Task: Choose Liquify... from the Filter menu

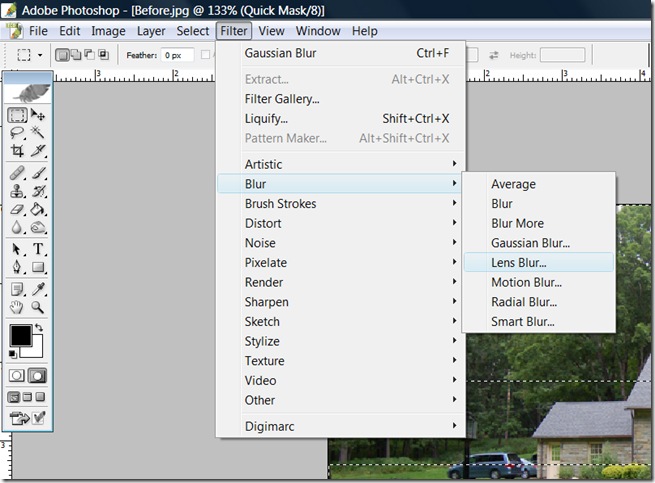Action: point(341,119)
